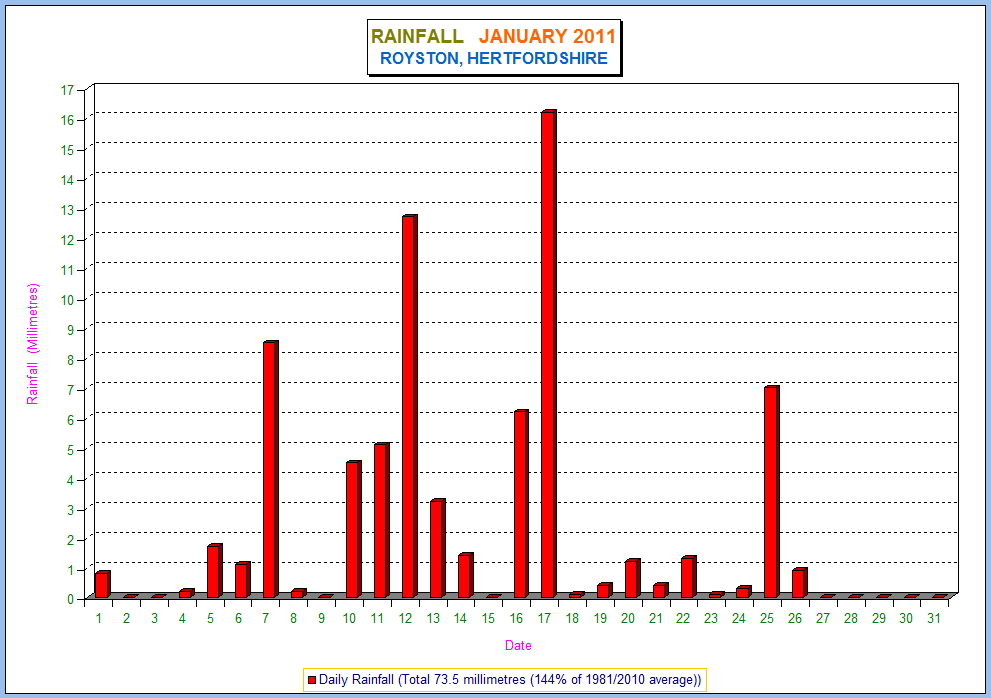Click the x-axis label 1

tap(99, 618)
